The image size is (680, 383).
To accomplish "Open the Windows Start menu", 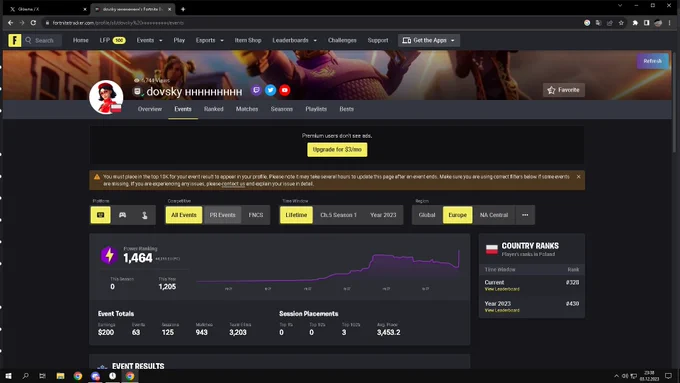I will [x=8, y=376].
